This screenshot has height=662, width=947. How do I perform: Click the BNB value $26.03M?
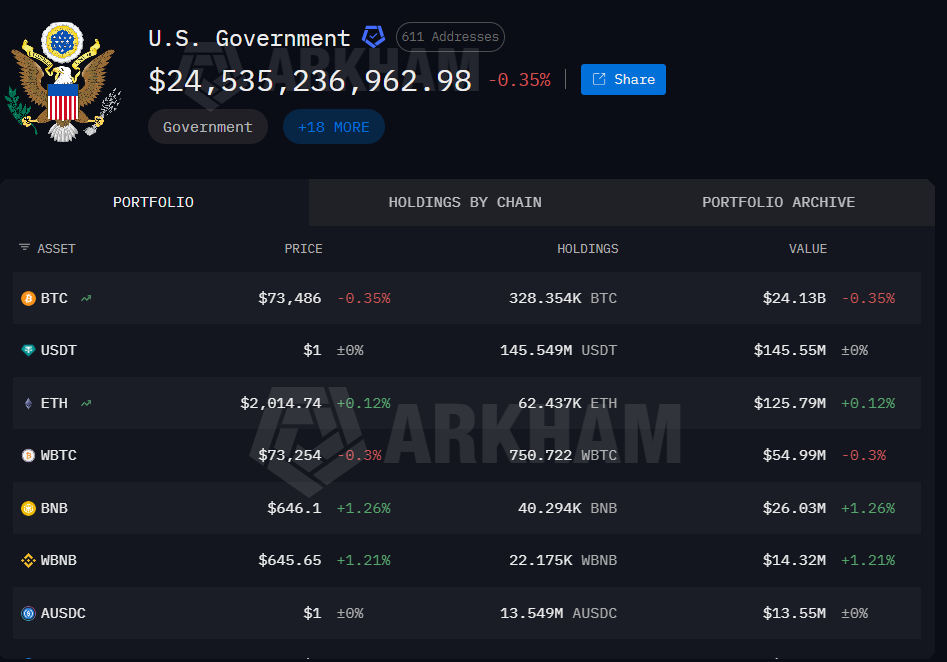point(794,509)
